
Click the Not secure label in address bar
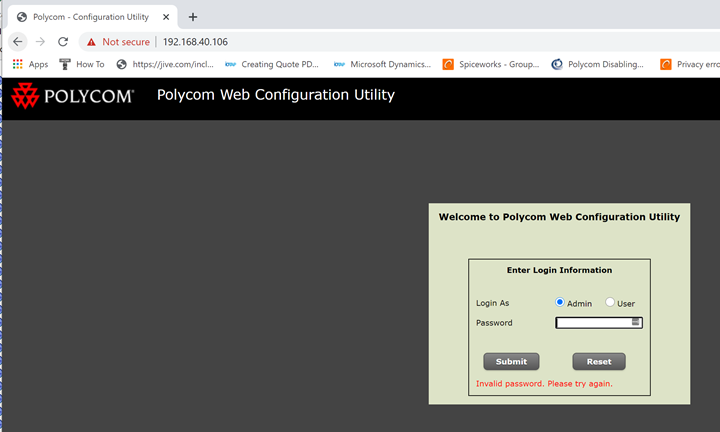[126, 42]
